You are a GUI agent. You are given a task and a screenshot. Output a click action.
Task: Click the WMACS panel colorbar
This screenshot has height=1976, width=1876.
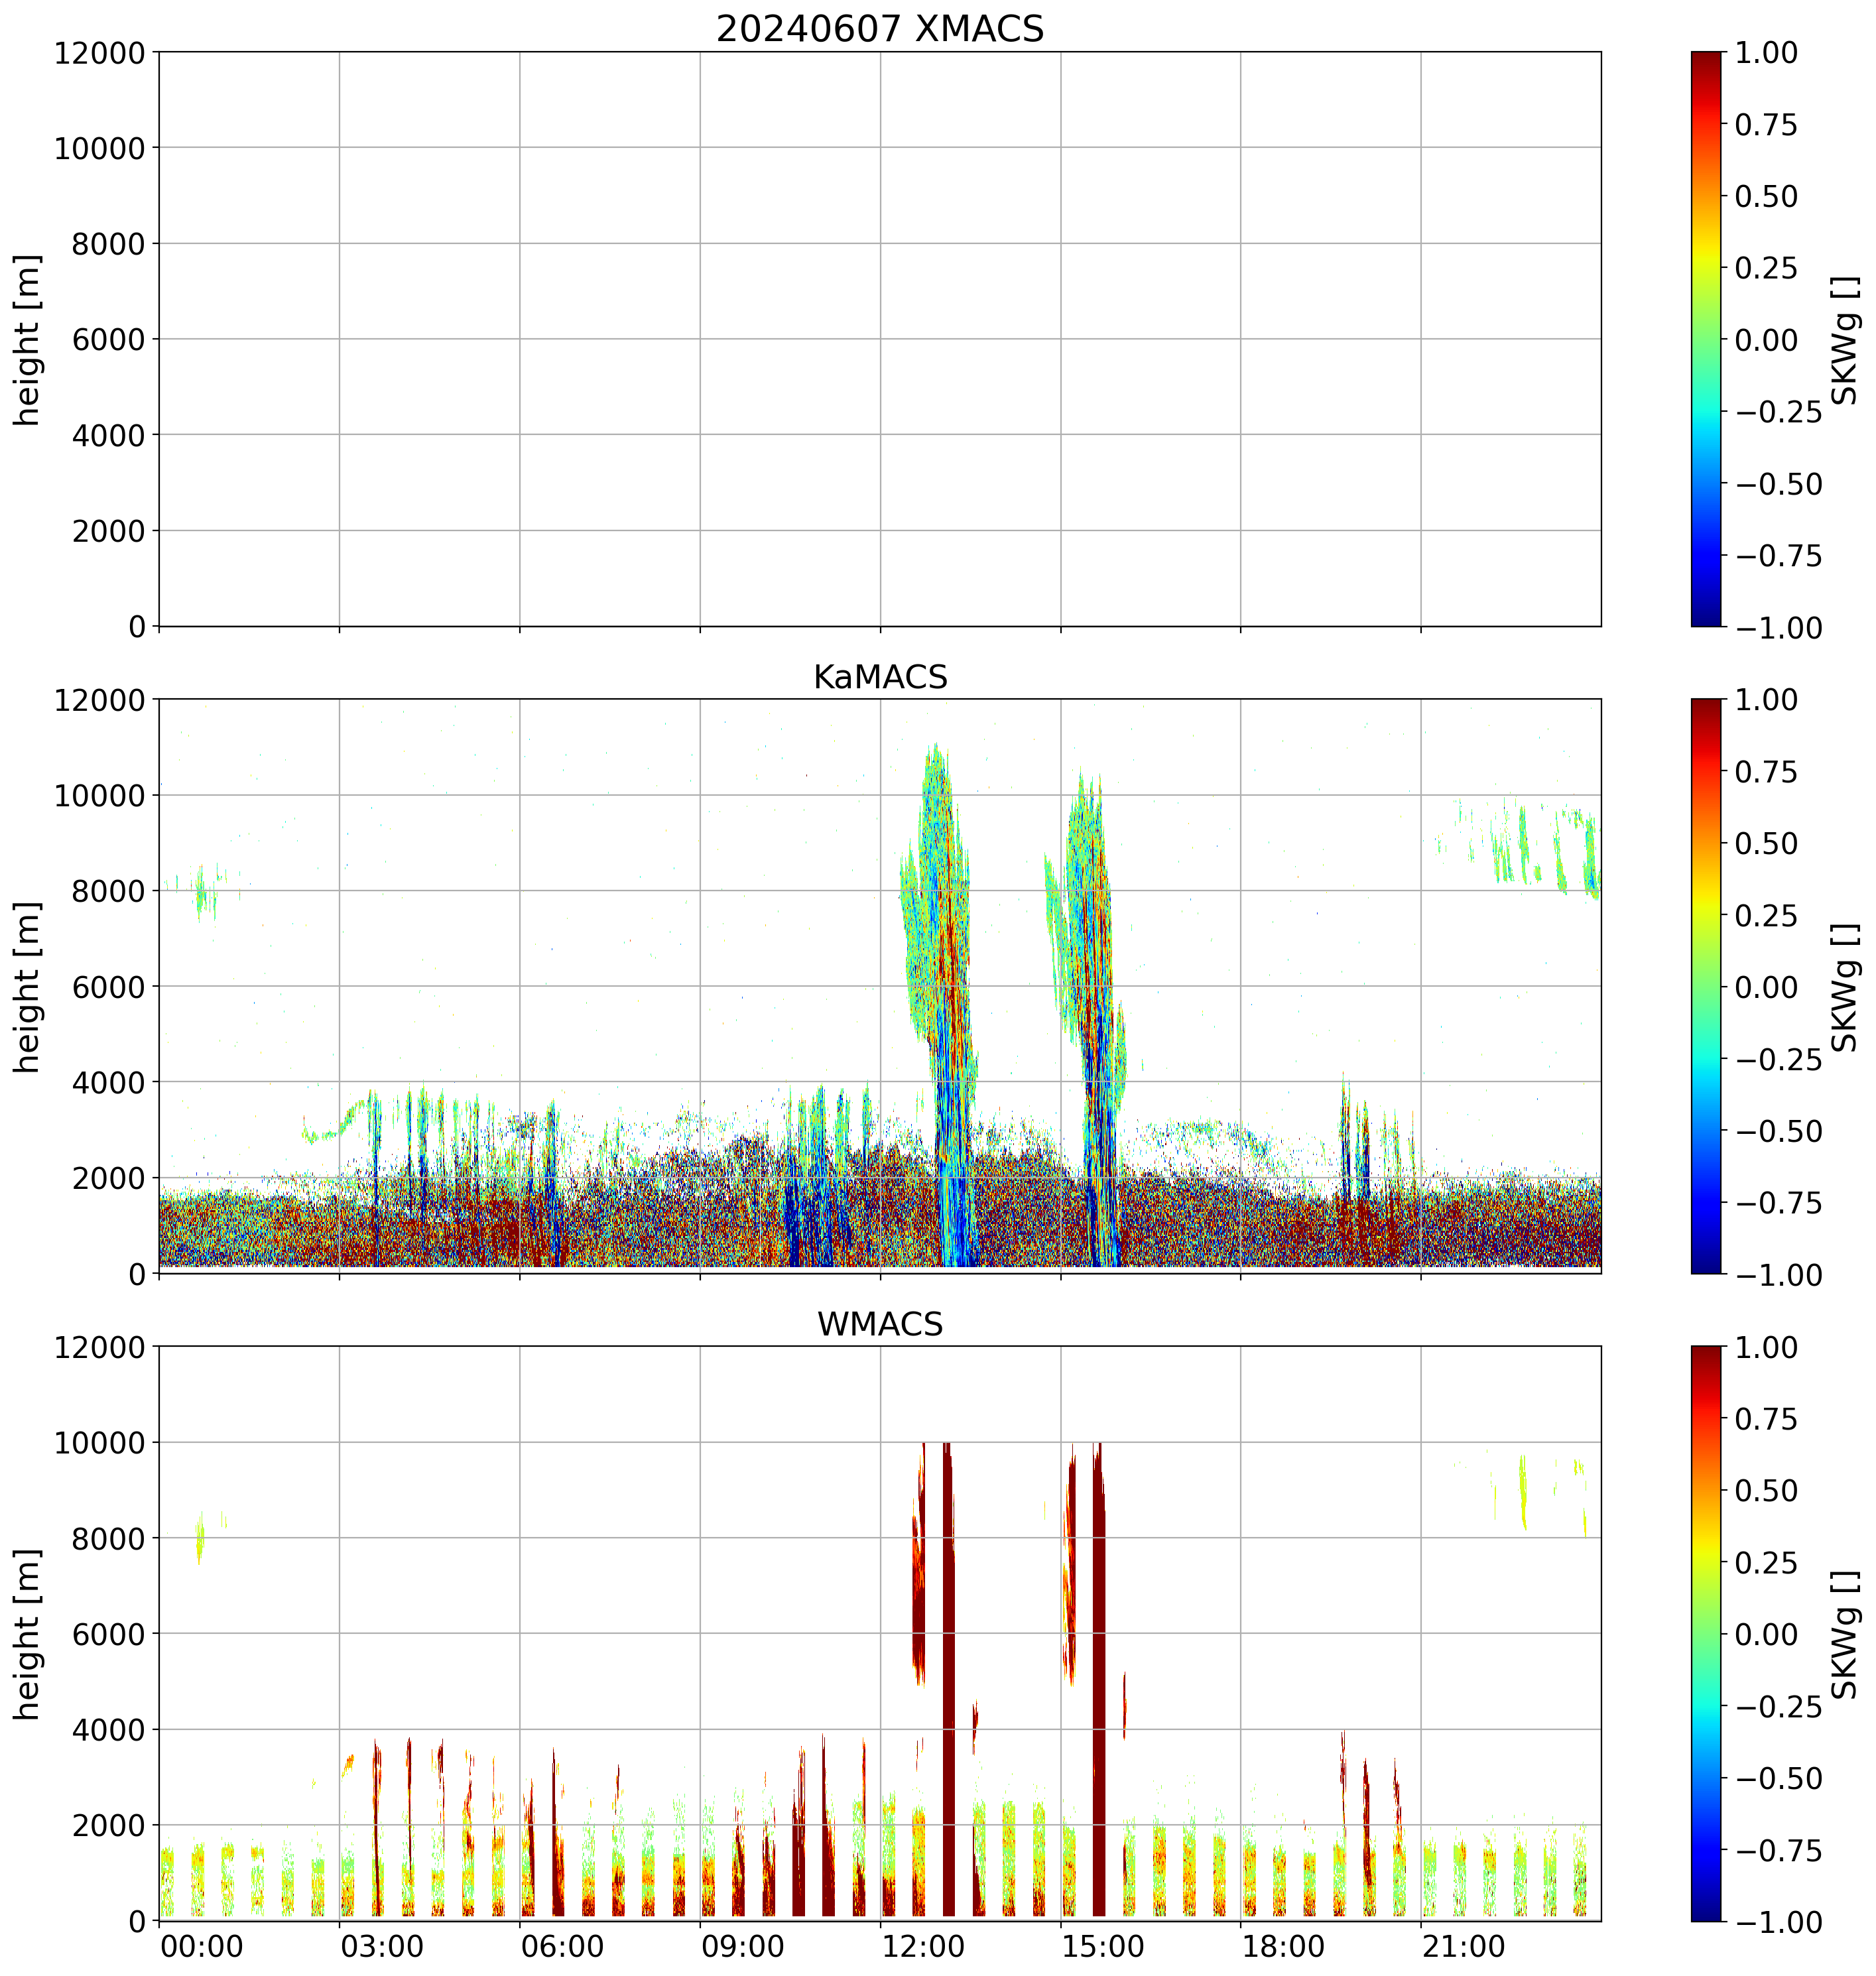[x=1706, y=1633]
